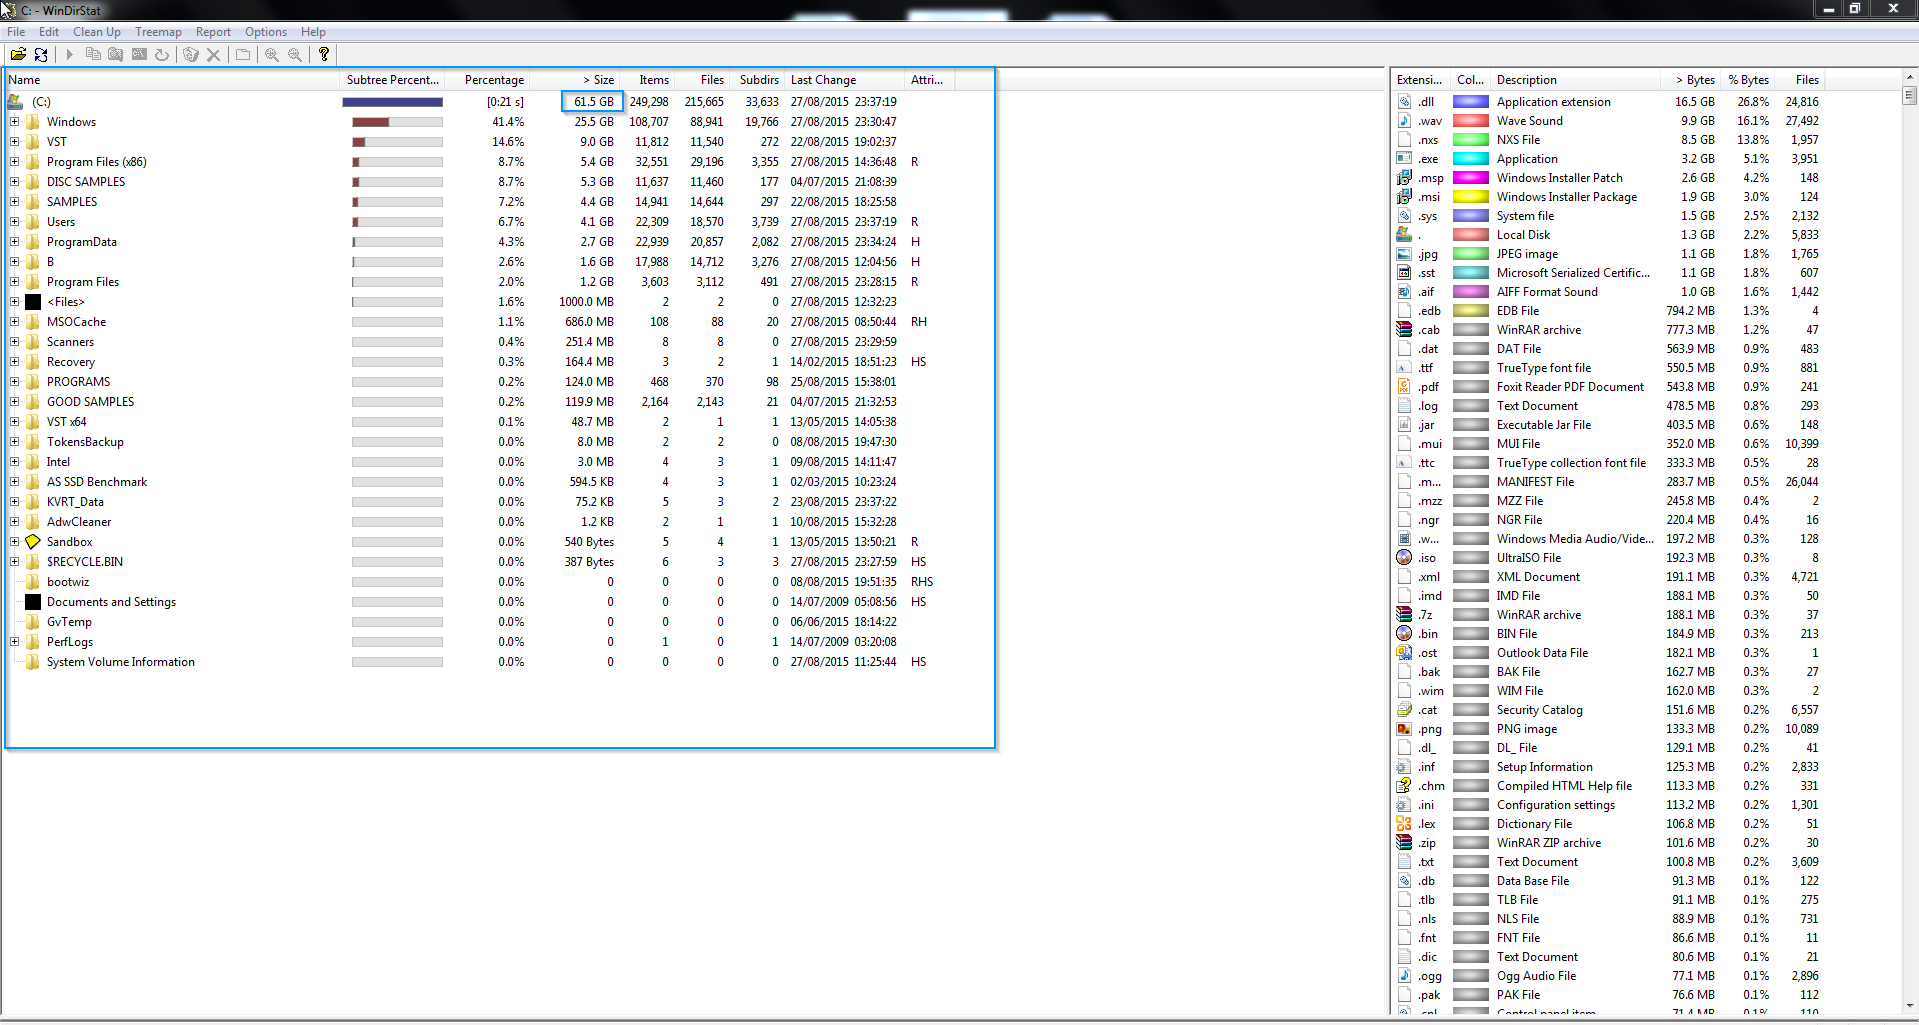Select Documents and Settings tree item
This screenshot has height=1025, width=1919.
[111, 602]
